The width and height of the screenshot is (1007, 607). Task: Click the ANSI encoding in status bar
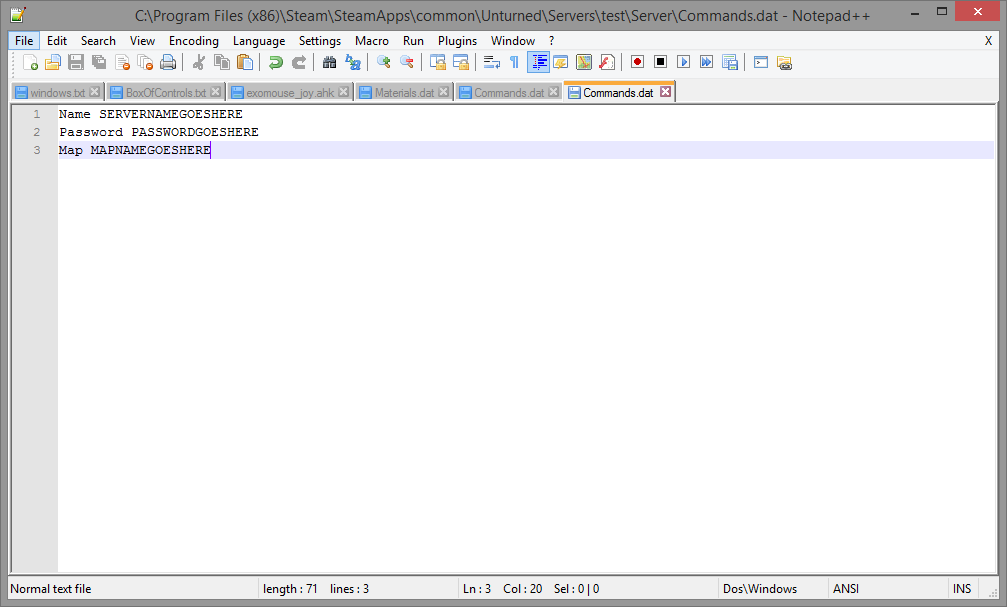point(846,588)
